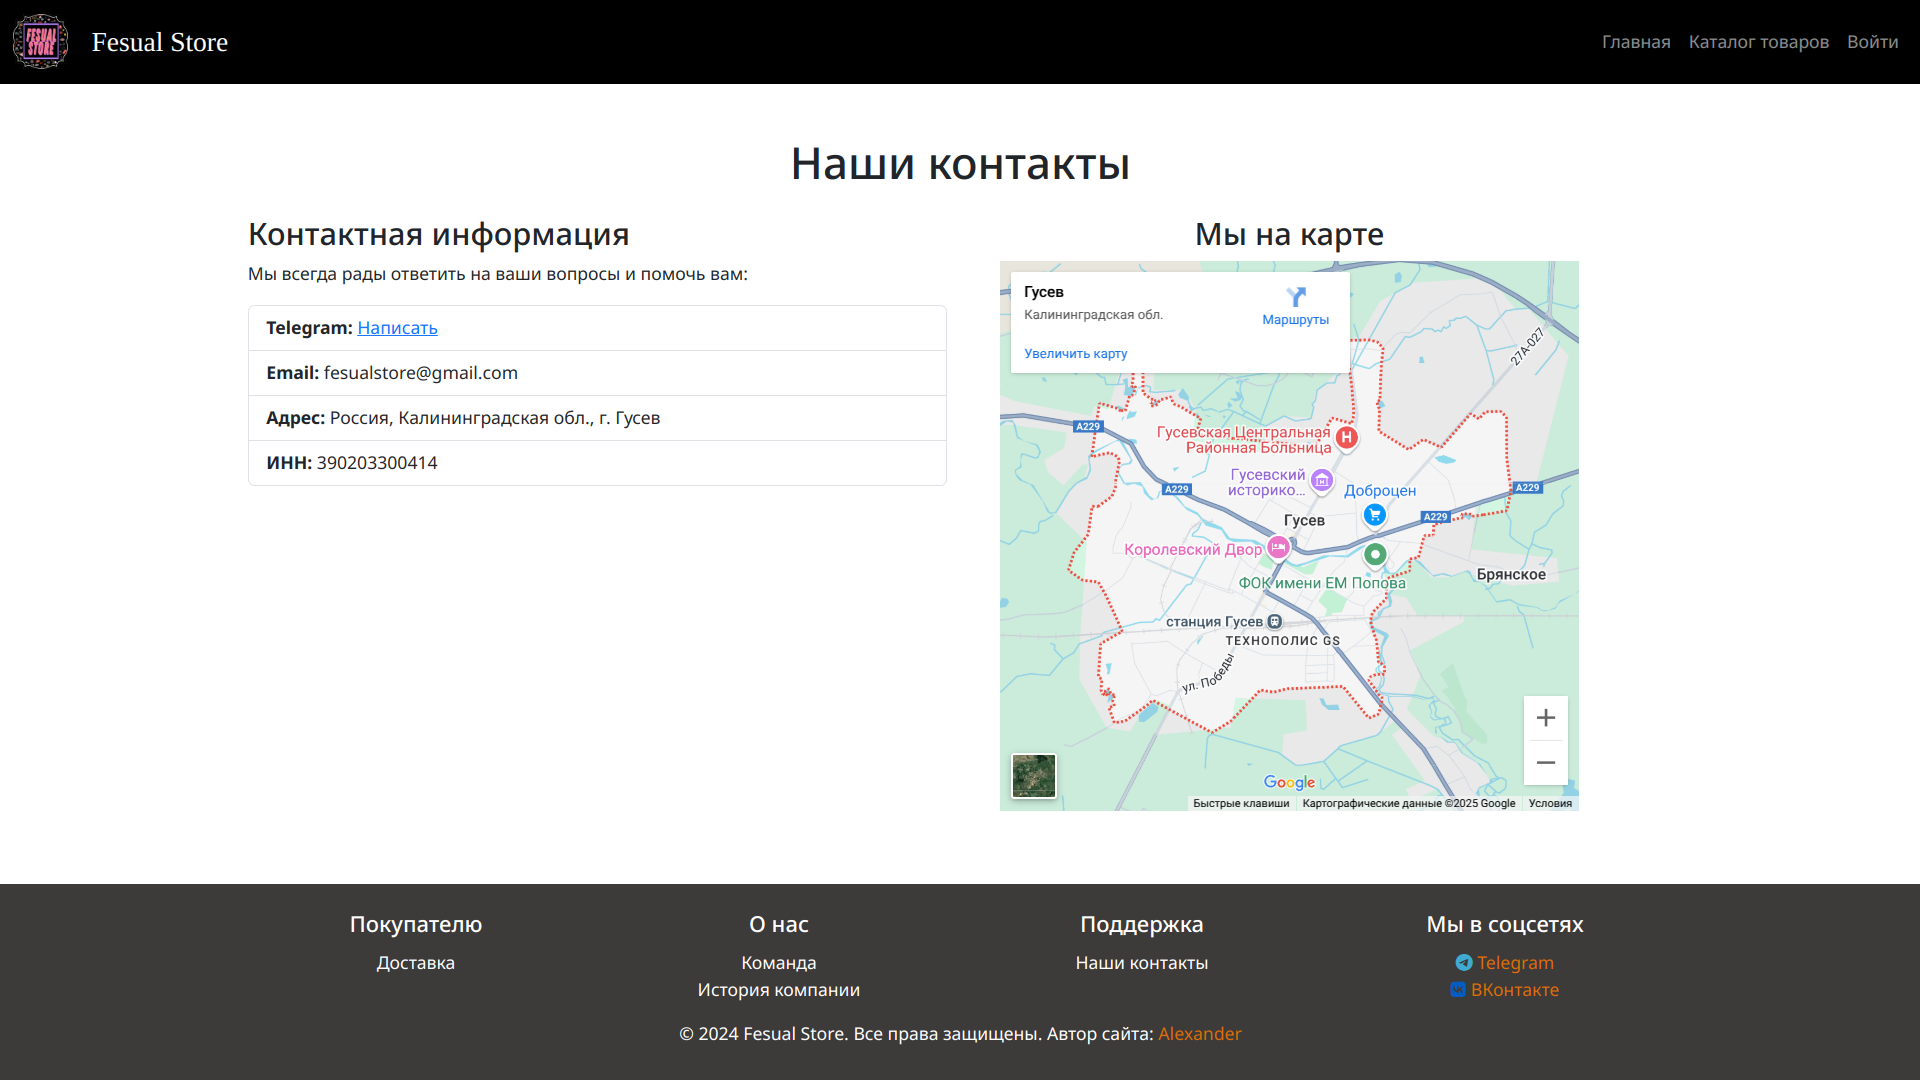Open the История компании footer link
The image size is (1920, 1080).
(778, 990)
